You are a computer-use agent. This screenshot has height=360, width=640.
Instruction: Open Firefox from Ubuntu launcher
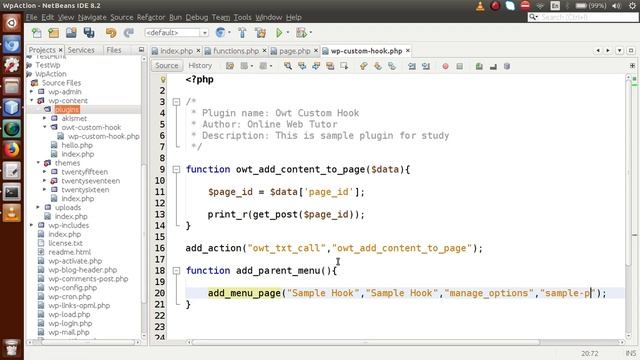point(11,149)
